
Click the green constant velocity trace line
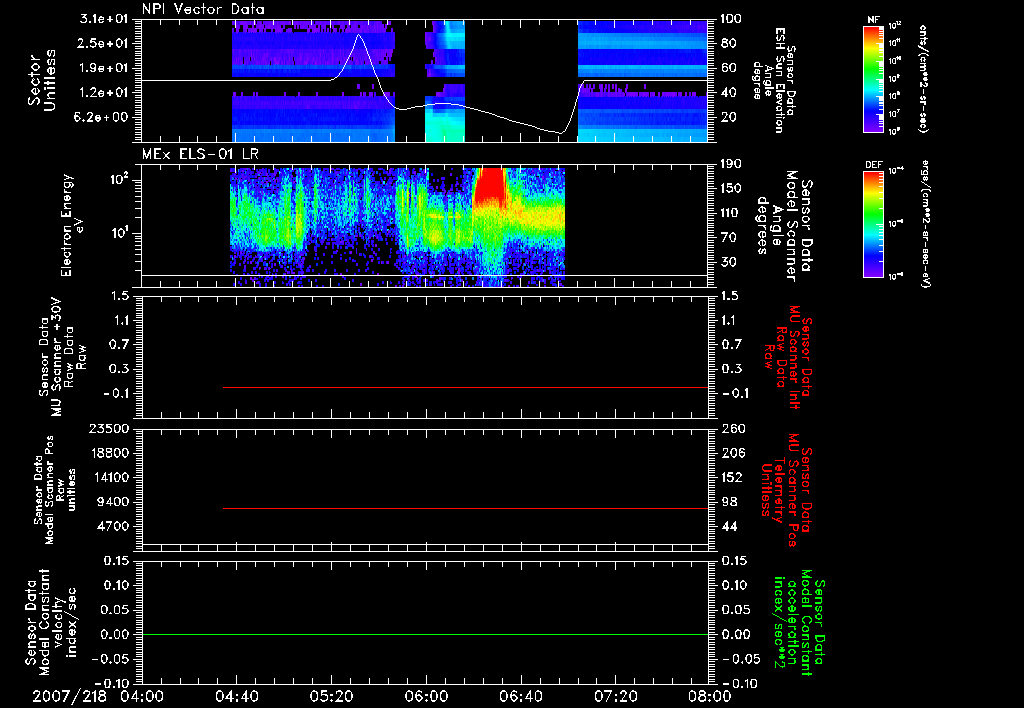(425, 634)
